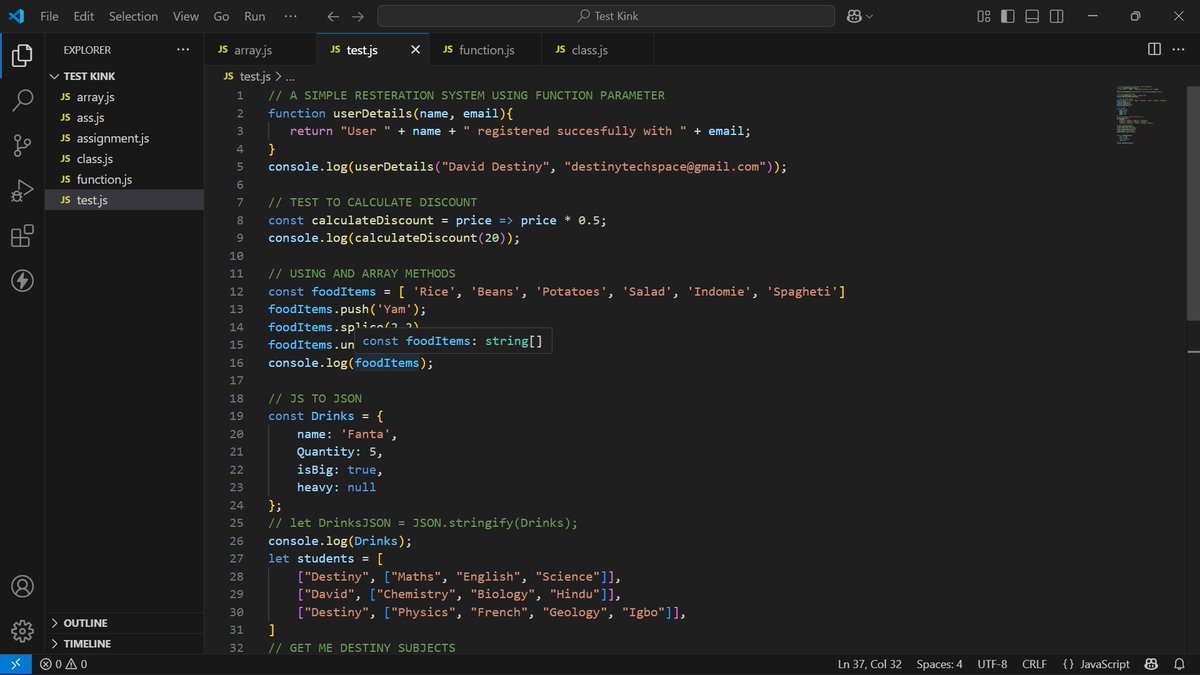Open the Go menu

[221, 16]
